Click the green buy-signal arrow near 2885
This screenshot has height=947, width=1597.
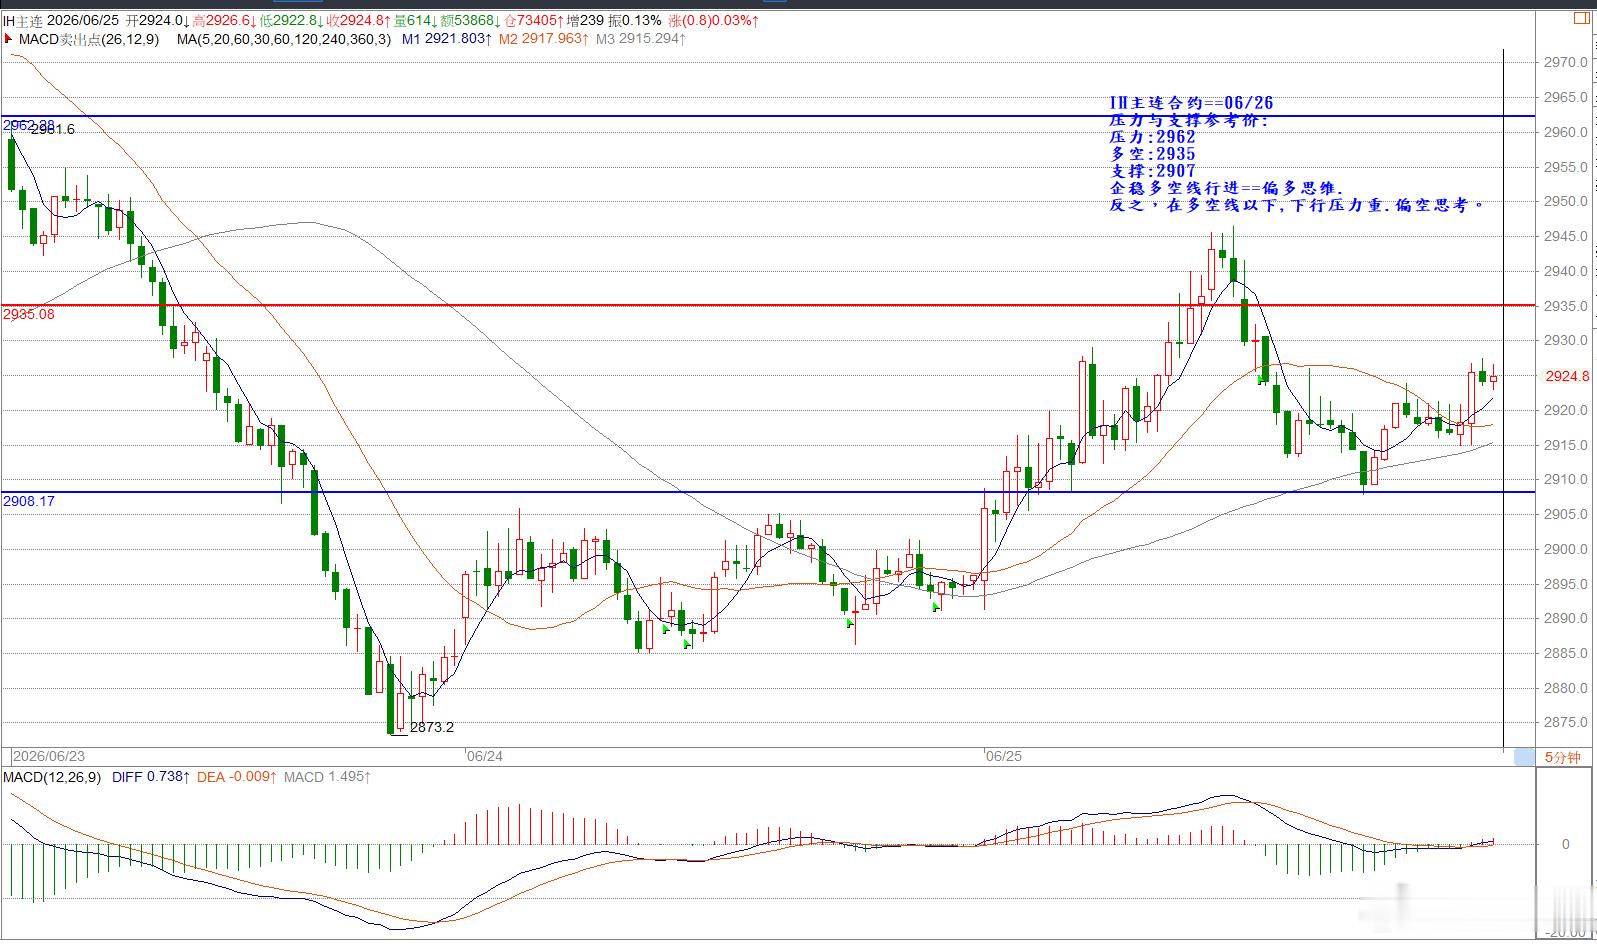point(688,644)
